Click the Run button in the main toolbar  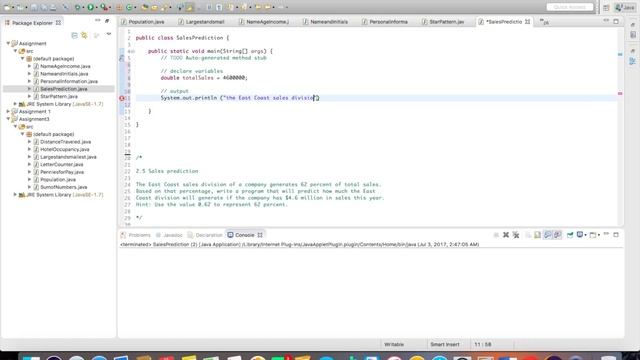point(91,7)
